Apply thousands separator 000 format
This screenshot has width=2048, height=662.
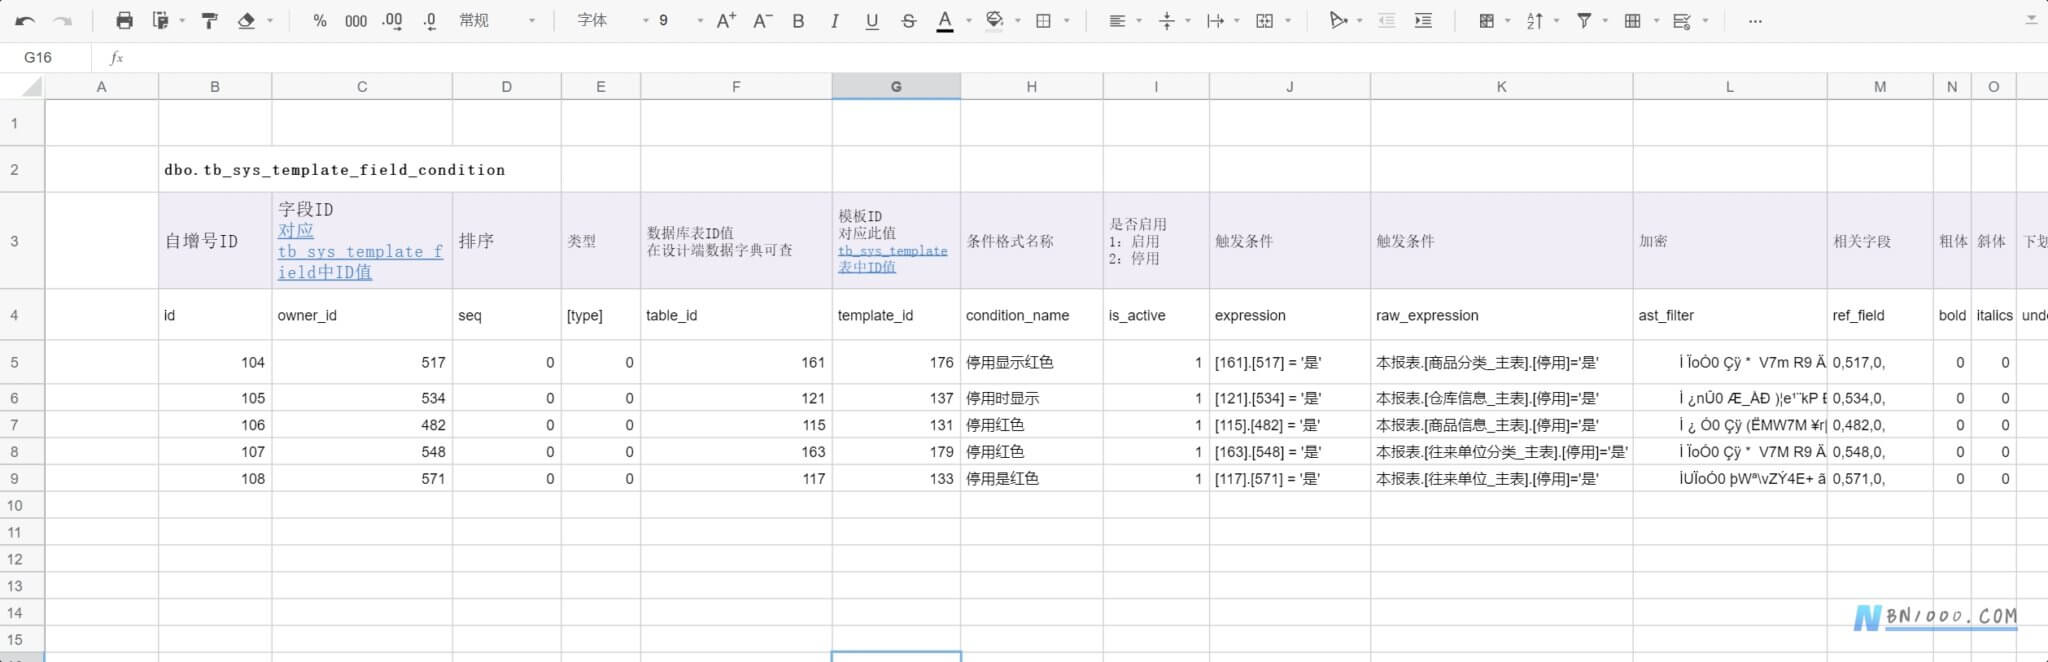pos(355,21)
